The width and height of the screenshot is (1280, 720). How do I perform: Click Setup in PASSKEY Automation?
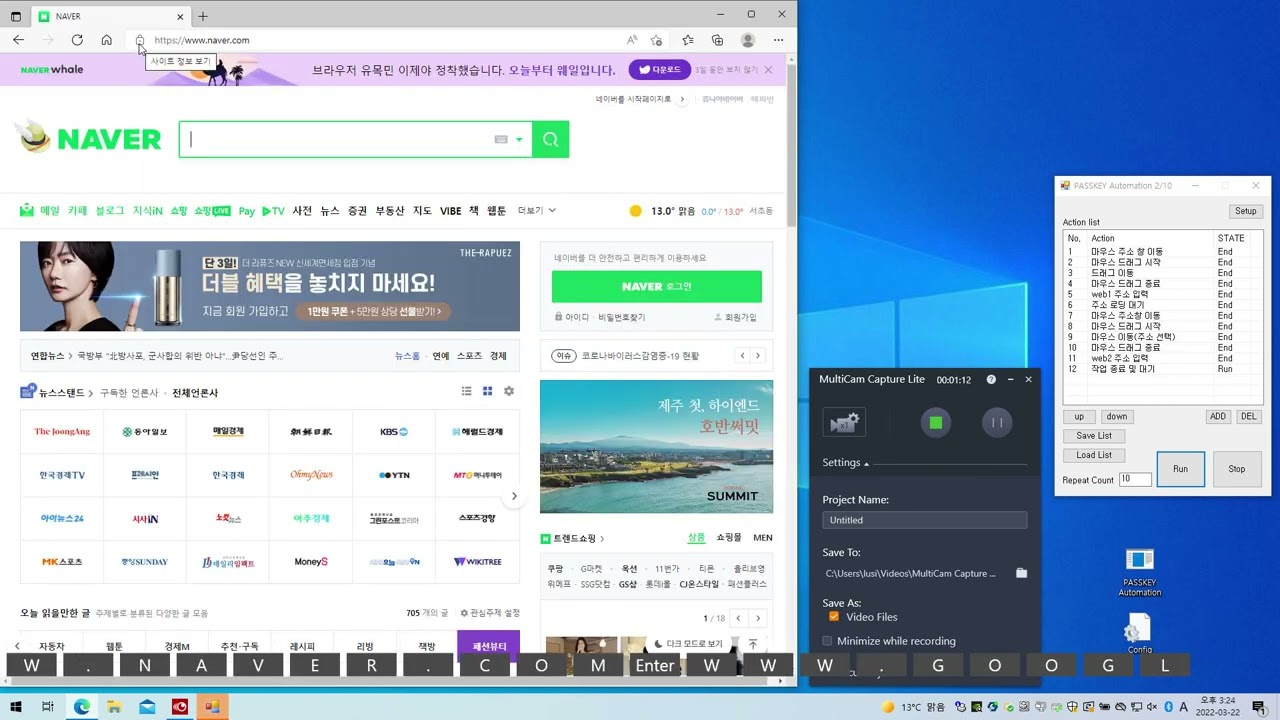[x=1245, y=211]
